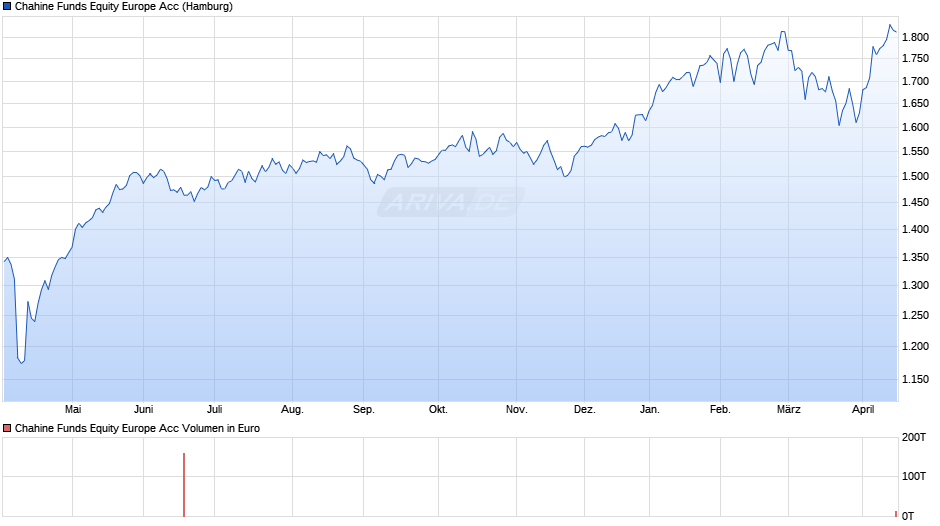
Task: Click the 'Juni' month label
Action: 143,409
